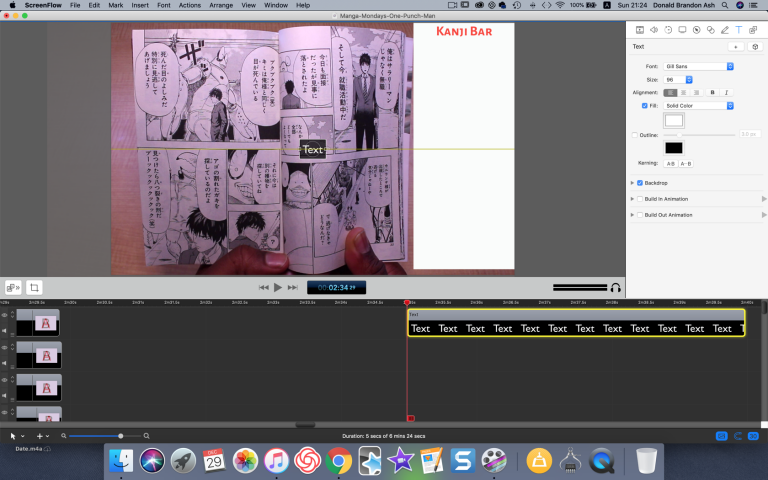Screen dimensions: 768x480
Task: Open the white fill color swatch
Action: click(674, 120)
